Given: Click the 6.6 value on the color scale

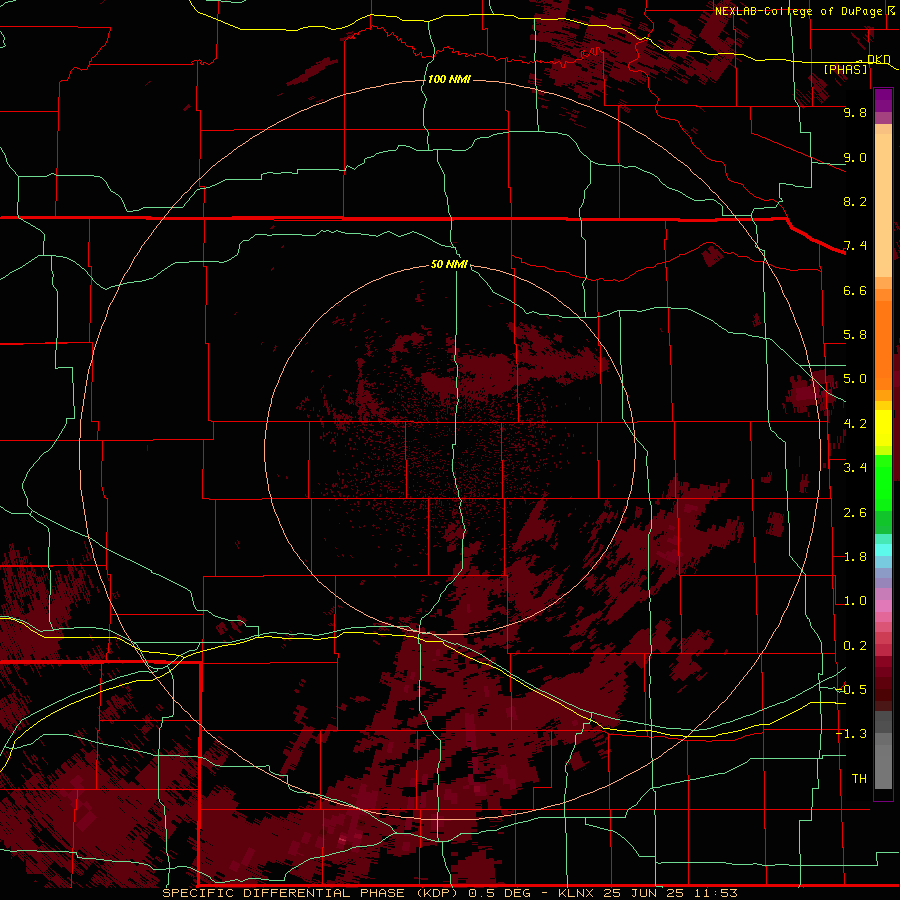Looking at the screenshot, I should [x=855, y=290].
